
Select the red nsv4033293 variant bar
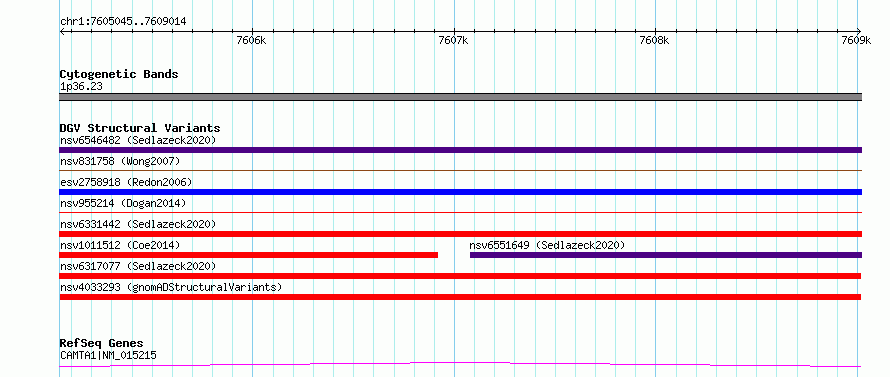(x=460, y=297)
